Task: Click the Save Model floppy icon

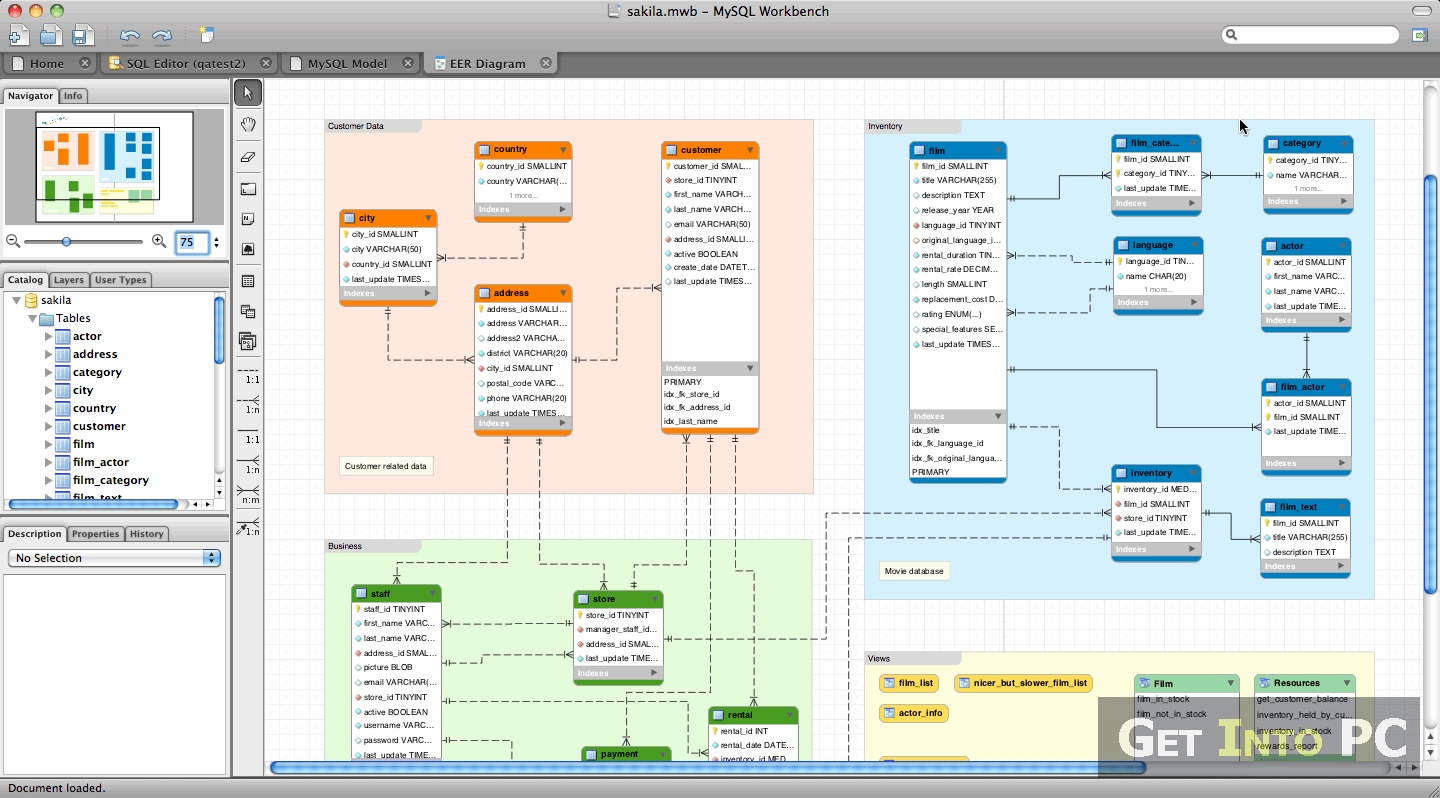Action: tap(82, 36)
